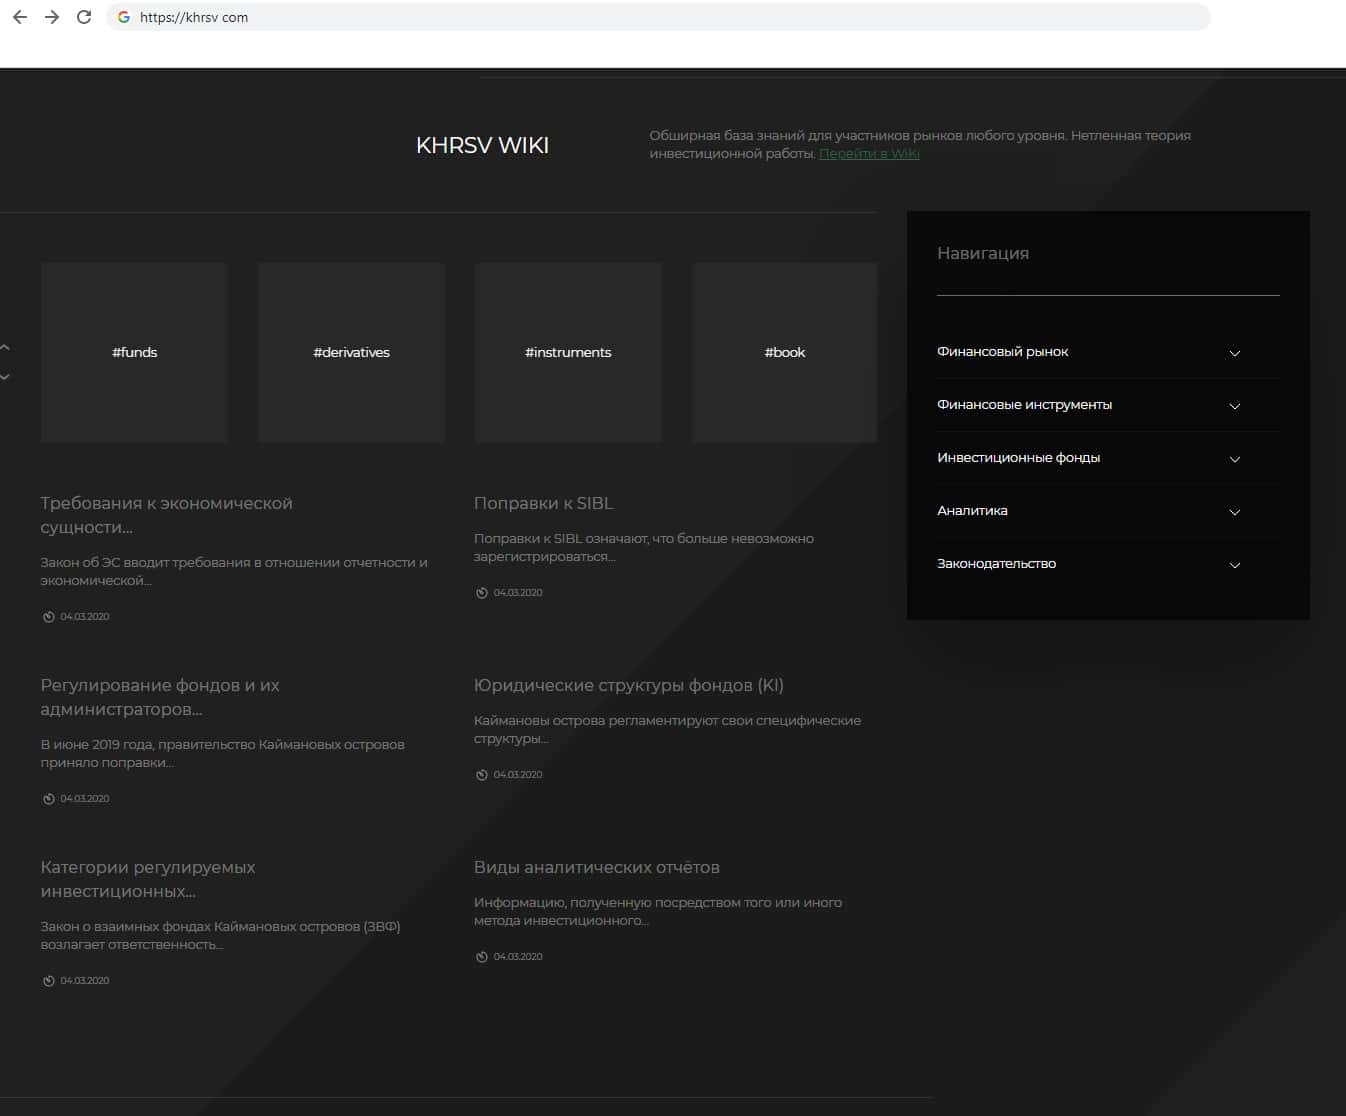
Task: Expand the Финансовый рынок section
Action: pos(1234,353)
